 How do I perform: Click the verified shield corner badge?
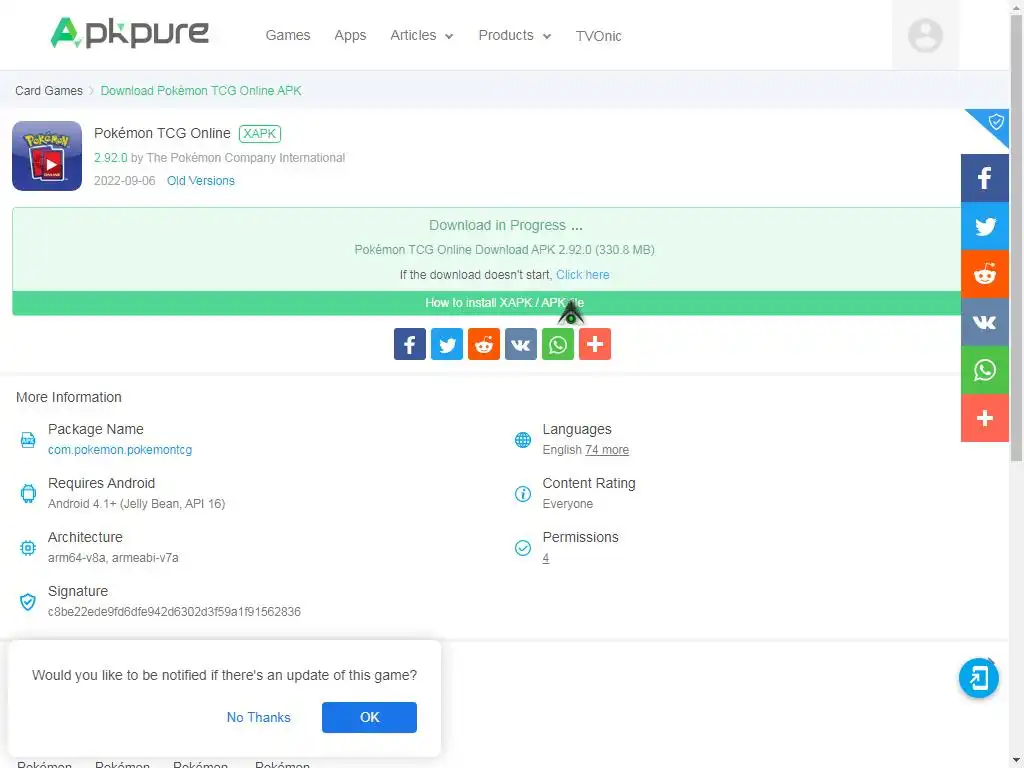(x=994, y=122)
